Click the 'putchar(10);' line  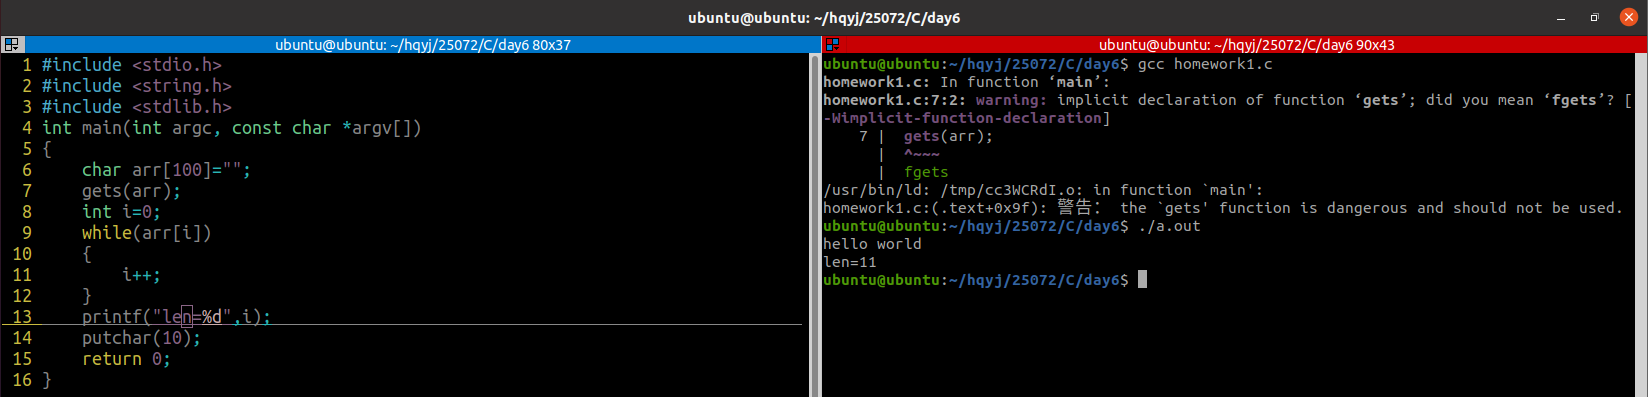pos(141,338)
